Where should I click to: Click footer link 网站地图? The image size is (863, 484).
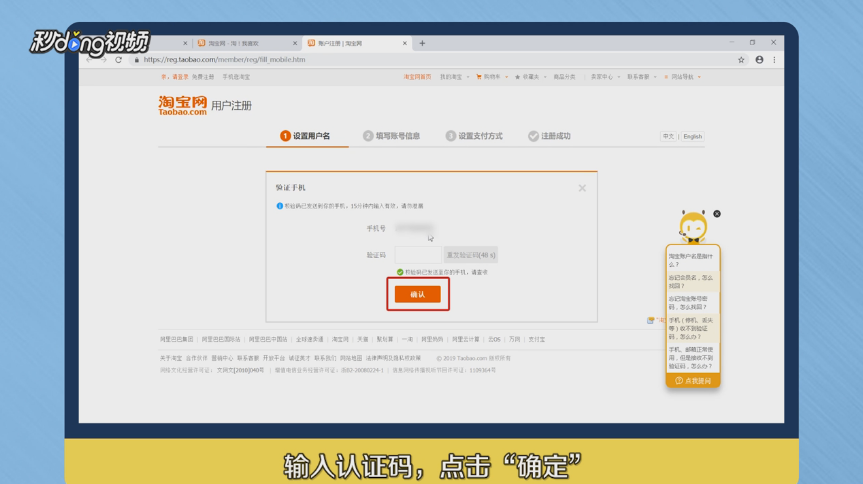click(x=351, y=358)
